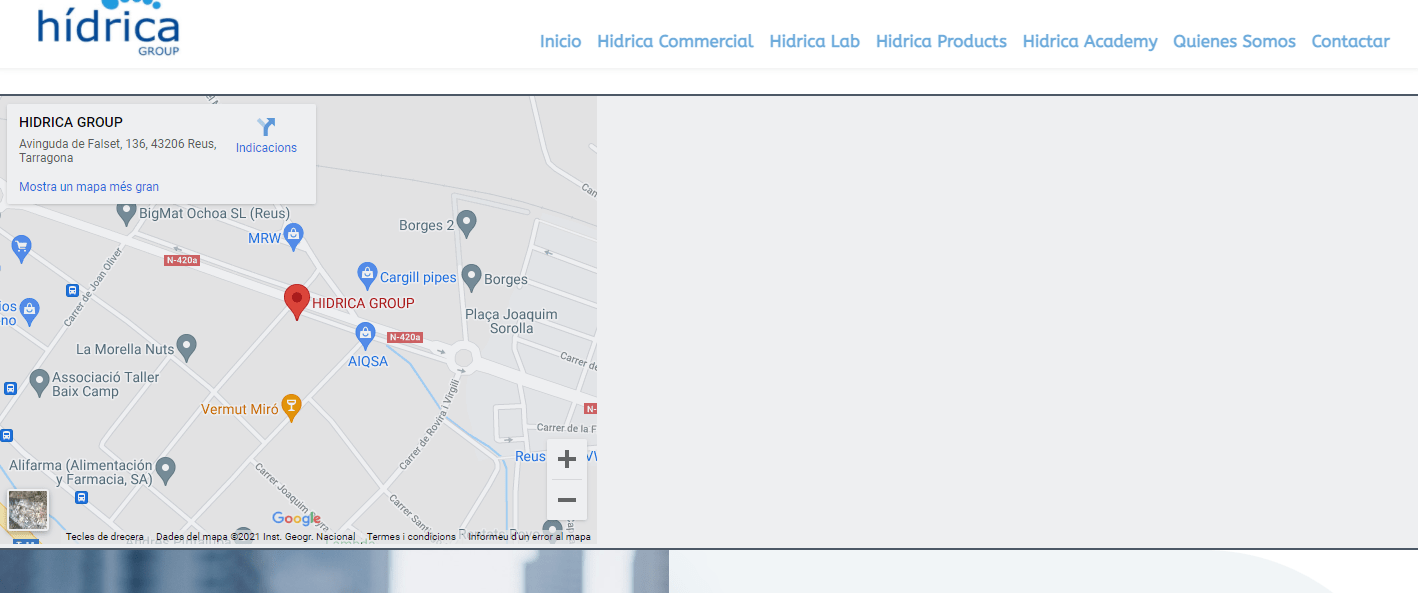Image resolution: width=1418 pixels, height=593 pixels.
Task: Click the Google logo on the map
Action: pos(297,518)
